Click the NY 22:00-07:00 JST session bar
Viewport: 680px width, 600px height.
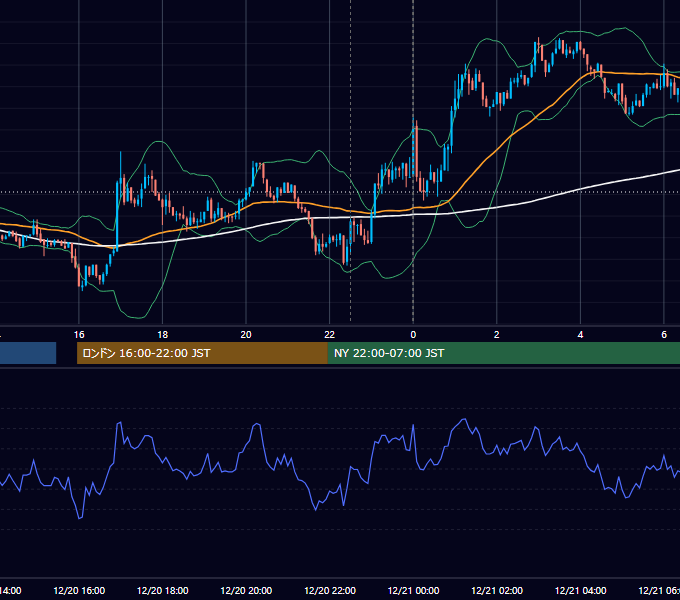[503, 353]
